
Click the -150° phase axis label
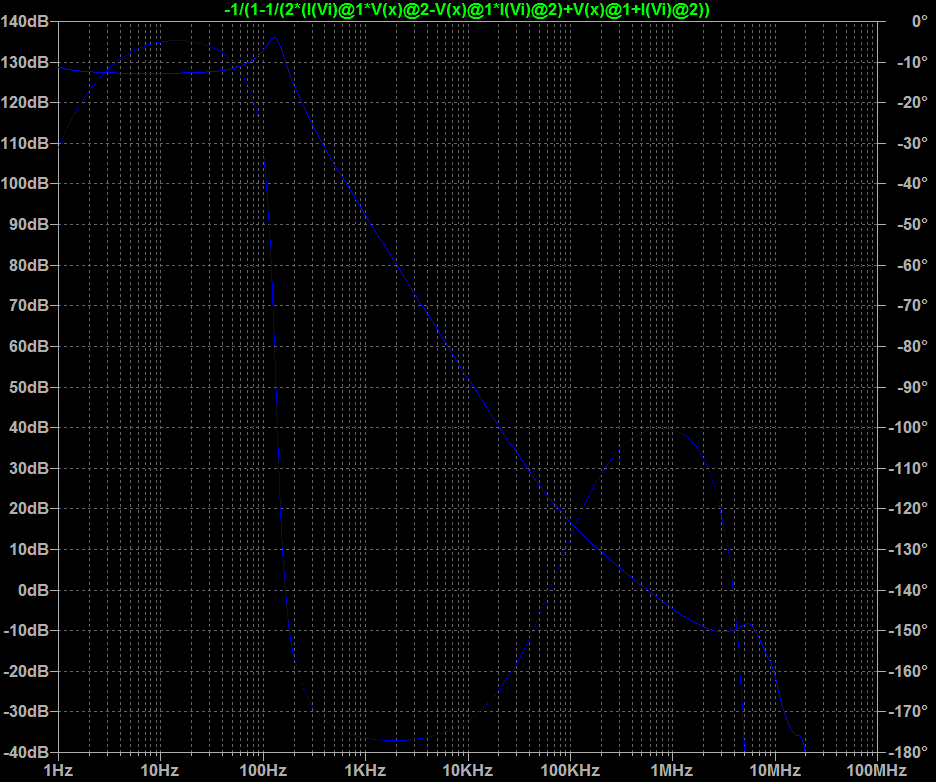(908, 630)
